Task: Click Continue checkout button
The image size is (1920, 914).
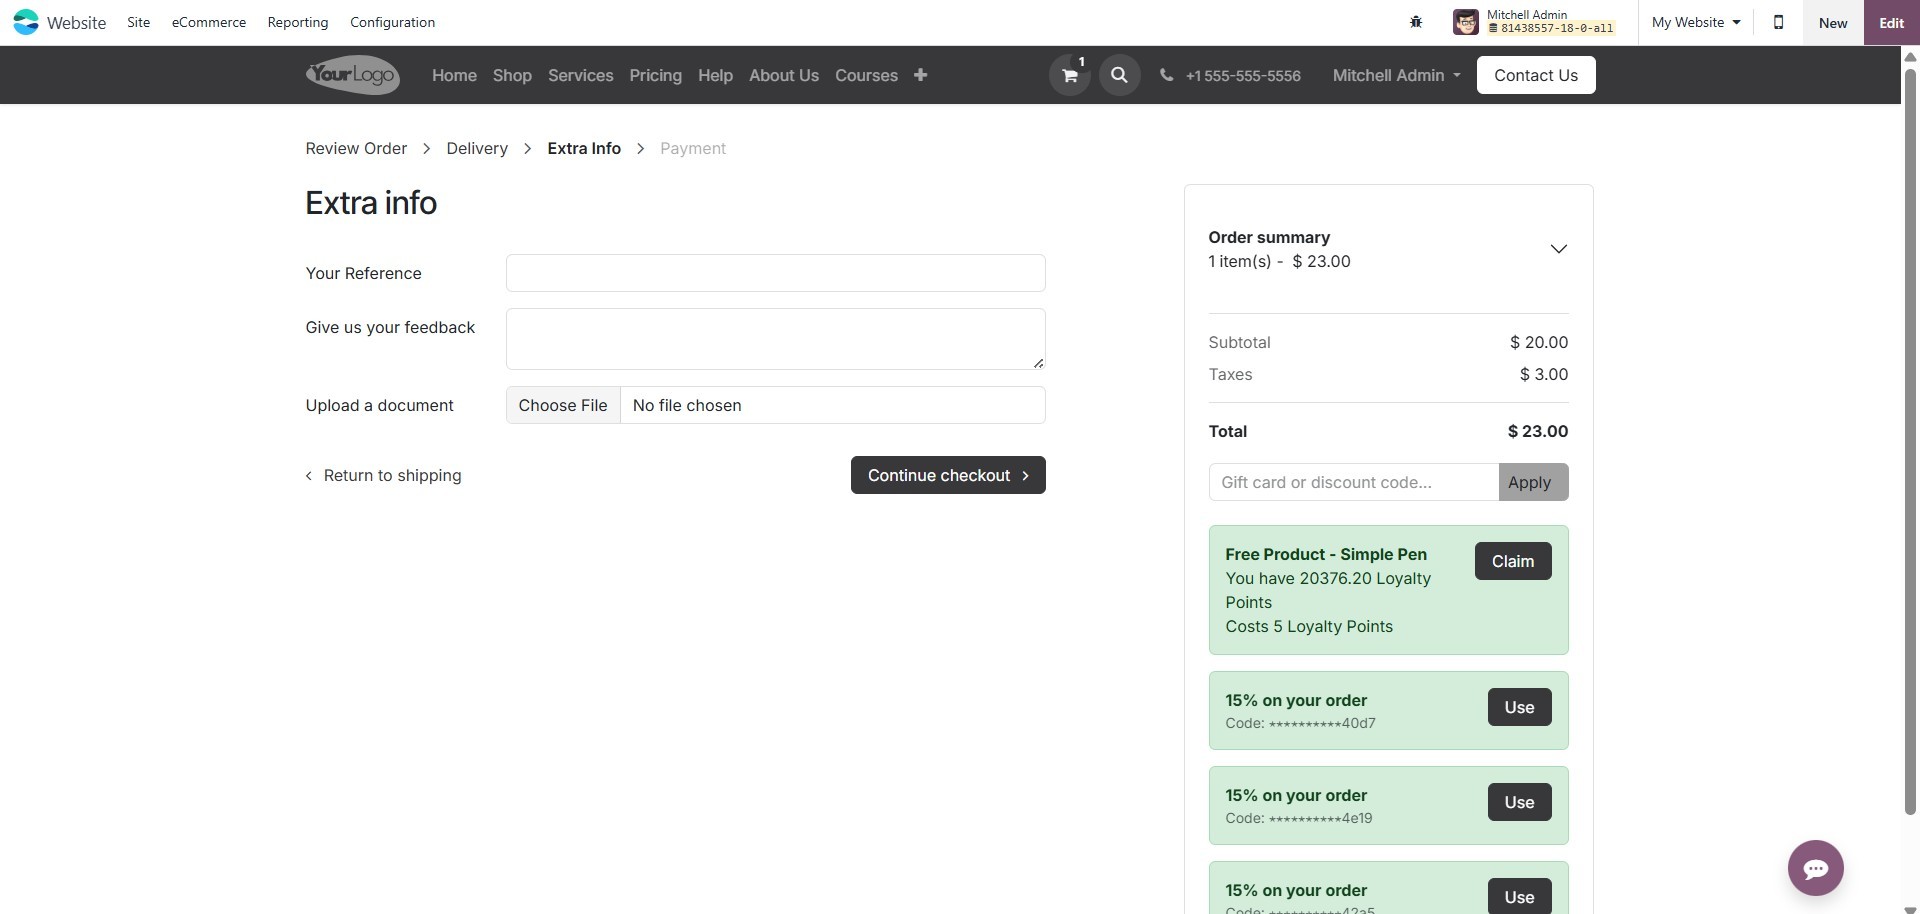Action: tap(947, 475)
